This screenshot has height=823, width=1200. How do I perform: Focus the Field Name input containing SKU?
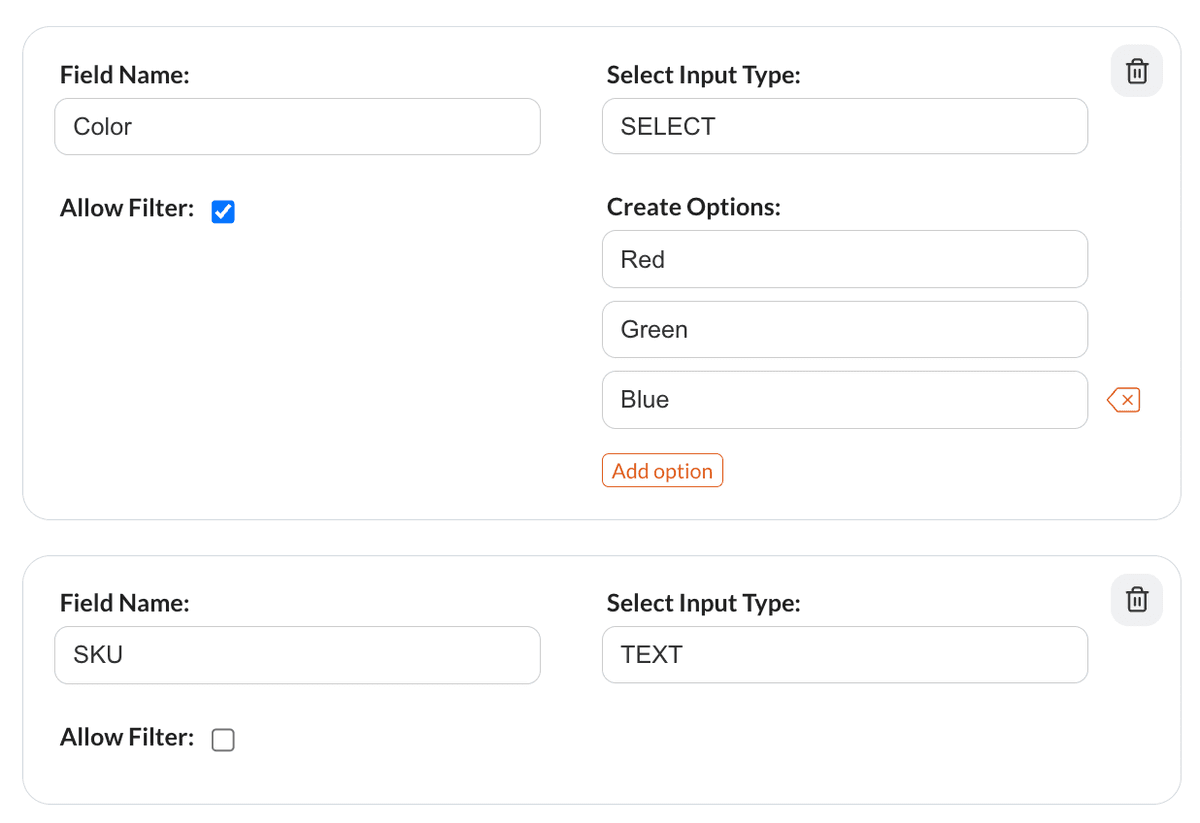click(x=297, y=655)
